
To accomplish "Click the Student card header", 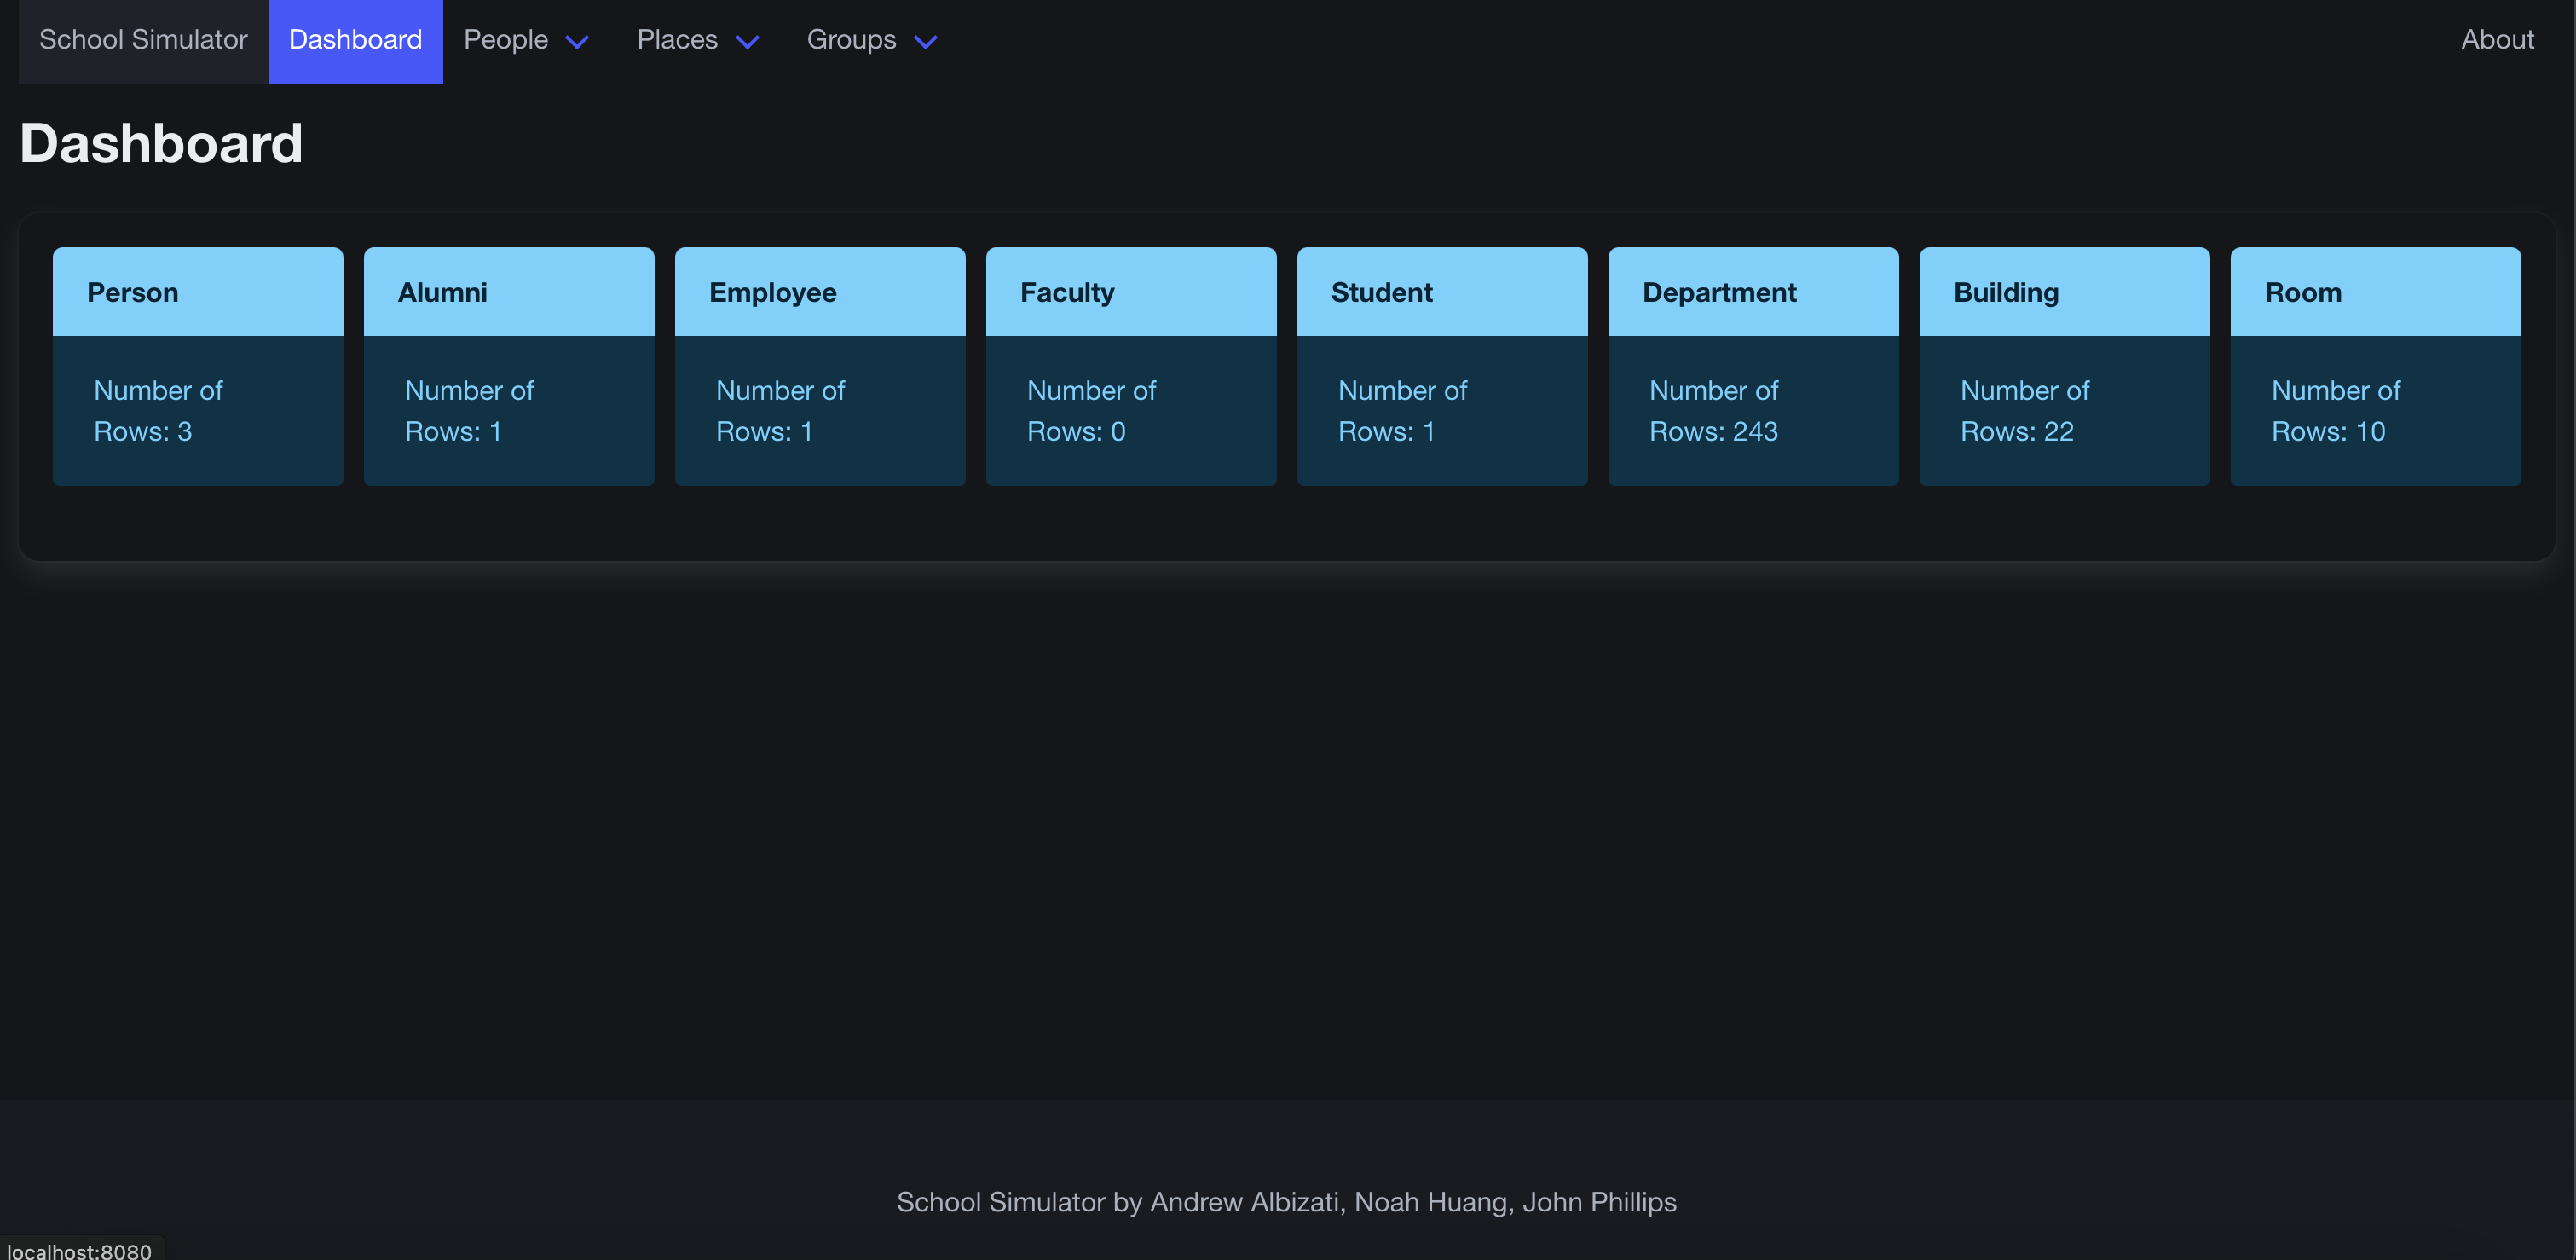I will (x=1441, y=292).
